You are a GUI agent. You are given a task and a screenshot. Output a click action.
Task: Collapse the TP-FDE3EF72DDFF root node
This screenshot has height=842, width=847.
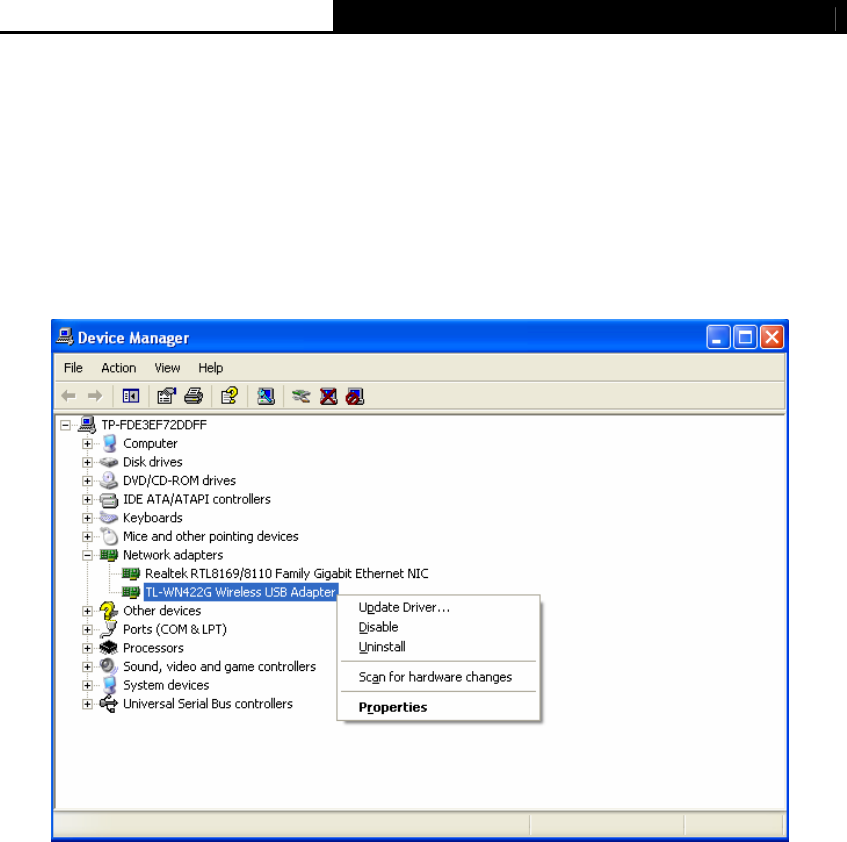coord(65,426)
